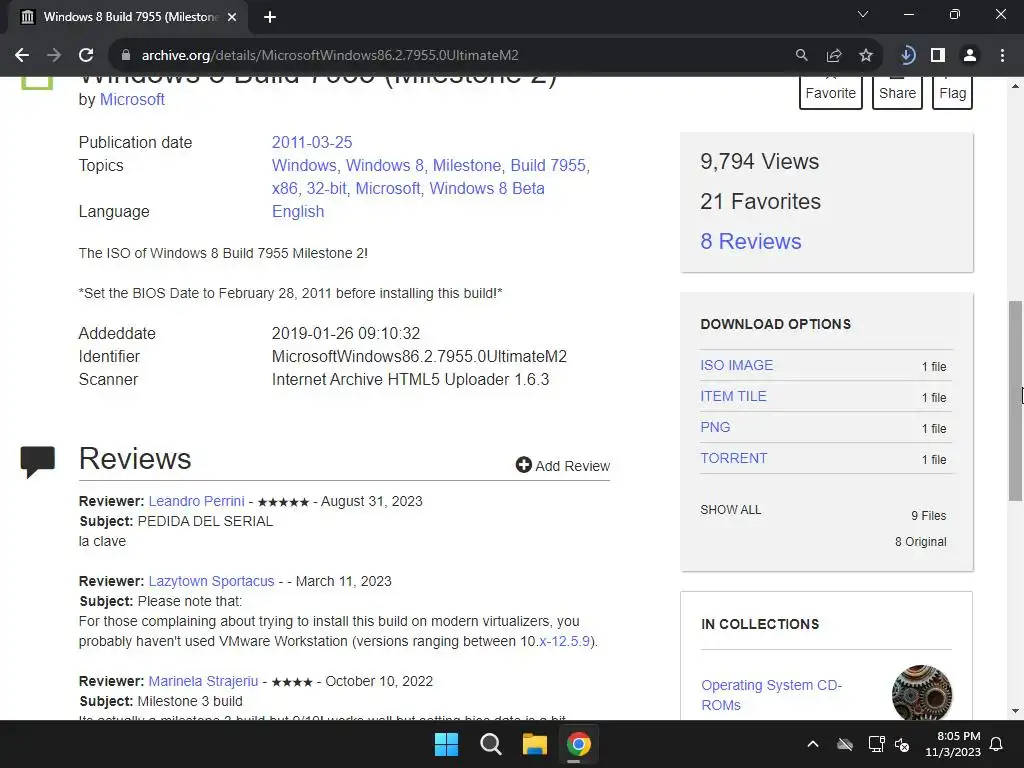Click the '8 Original' text

pos(920,541)
